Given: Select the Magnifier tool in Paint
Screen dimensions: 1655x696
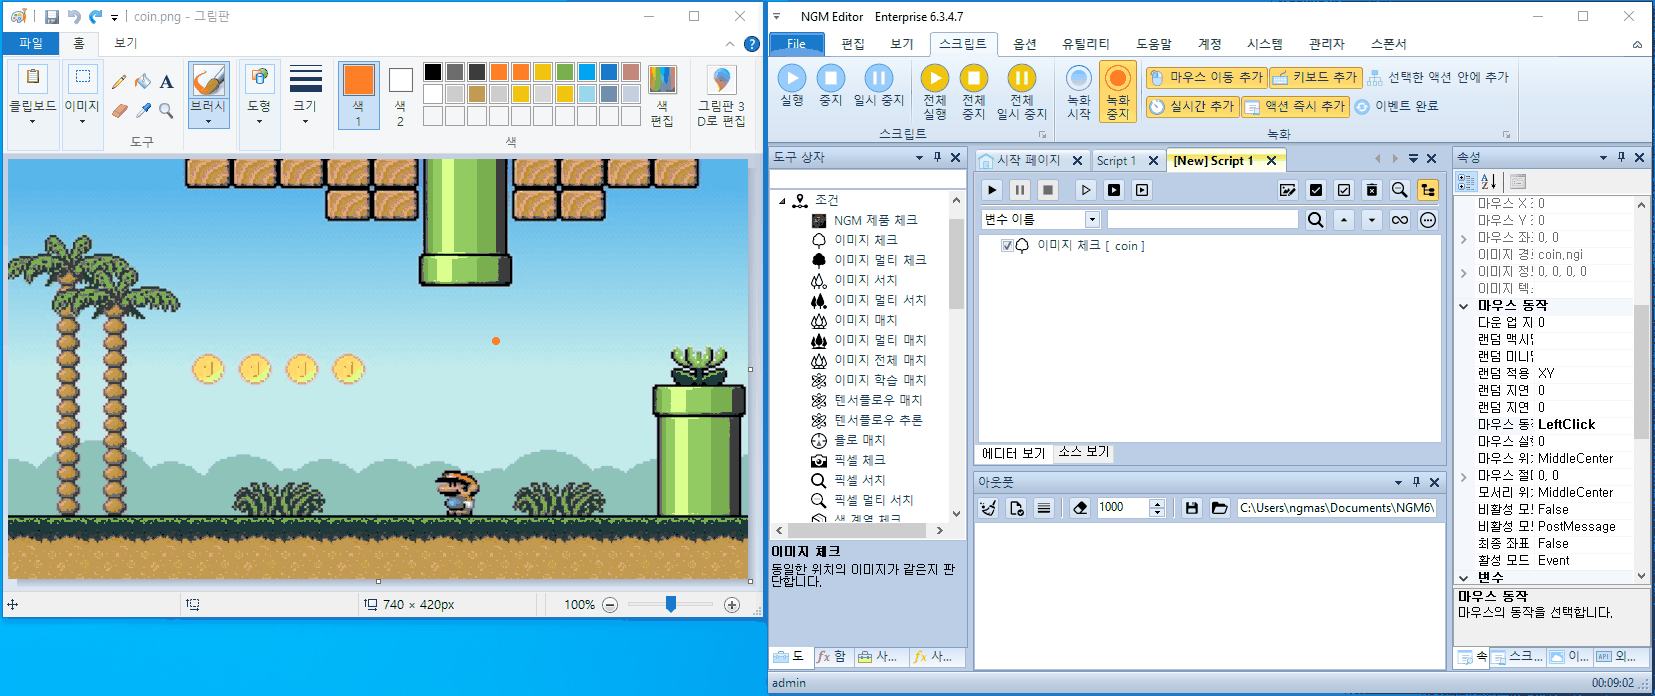Looking at the screenshot, I should pyautogui.click(x=167, y=111).
